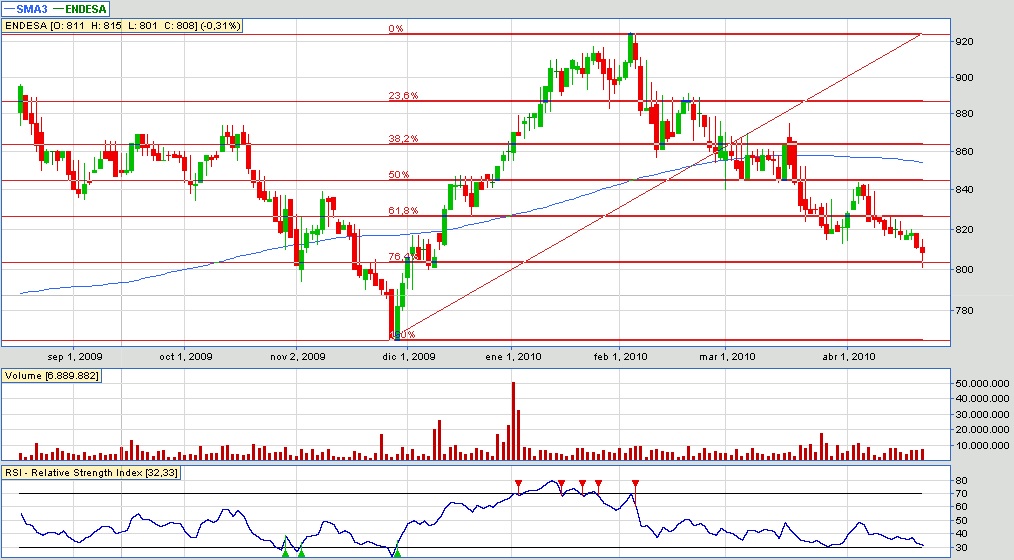Click the leftmost green RSI oversold marker

click(x=285, y=553)
